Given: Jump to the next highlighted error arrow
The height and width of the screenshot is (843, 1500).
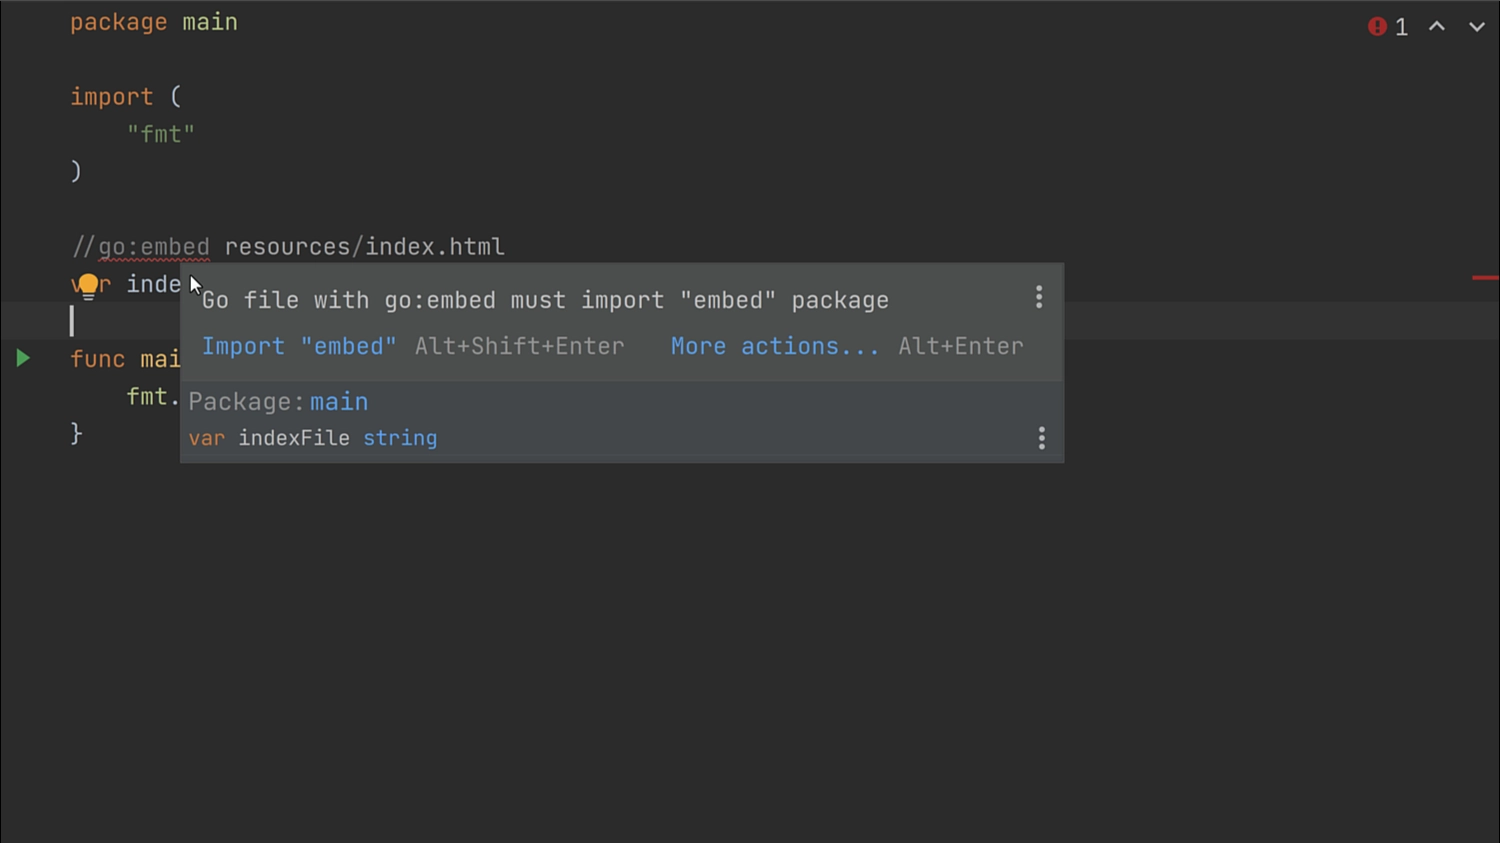Looking at the screenshot, I should [1477, 27].
